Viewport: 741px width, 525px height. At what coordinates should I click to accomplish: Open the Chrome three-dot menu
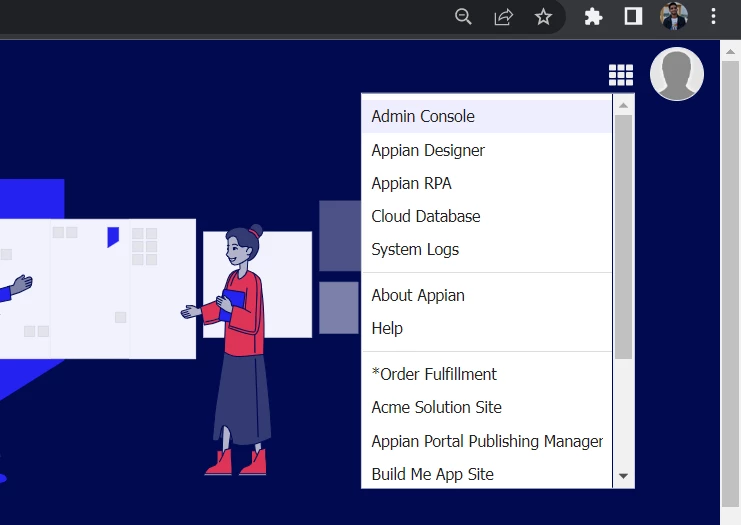[713, 17]
